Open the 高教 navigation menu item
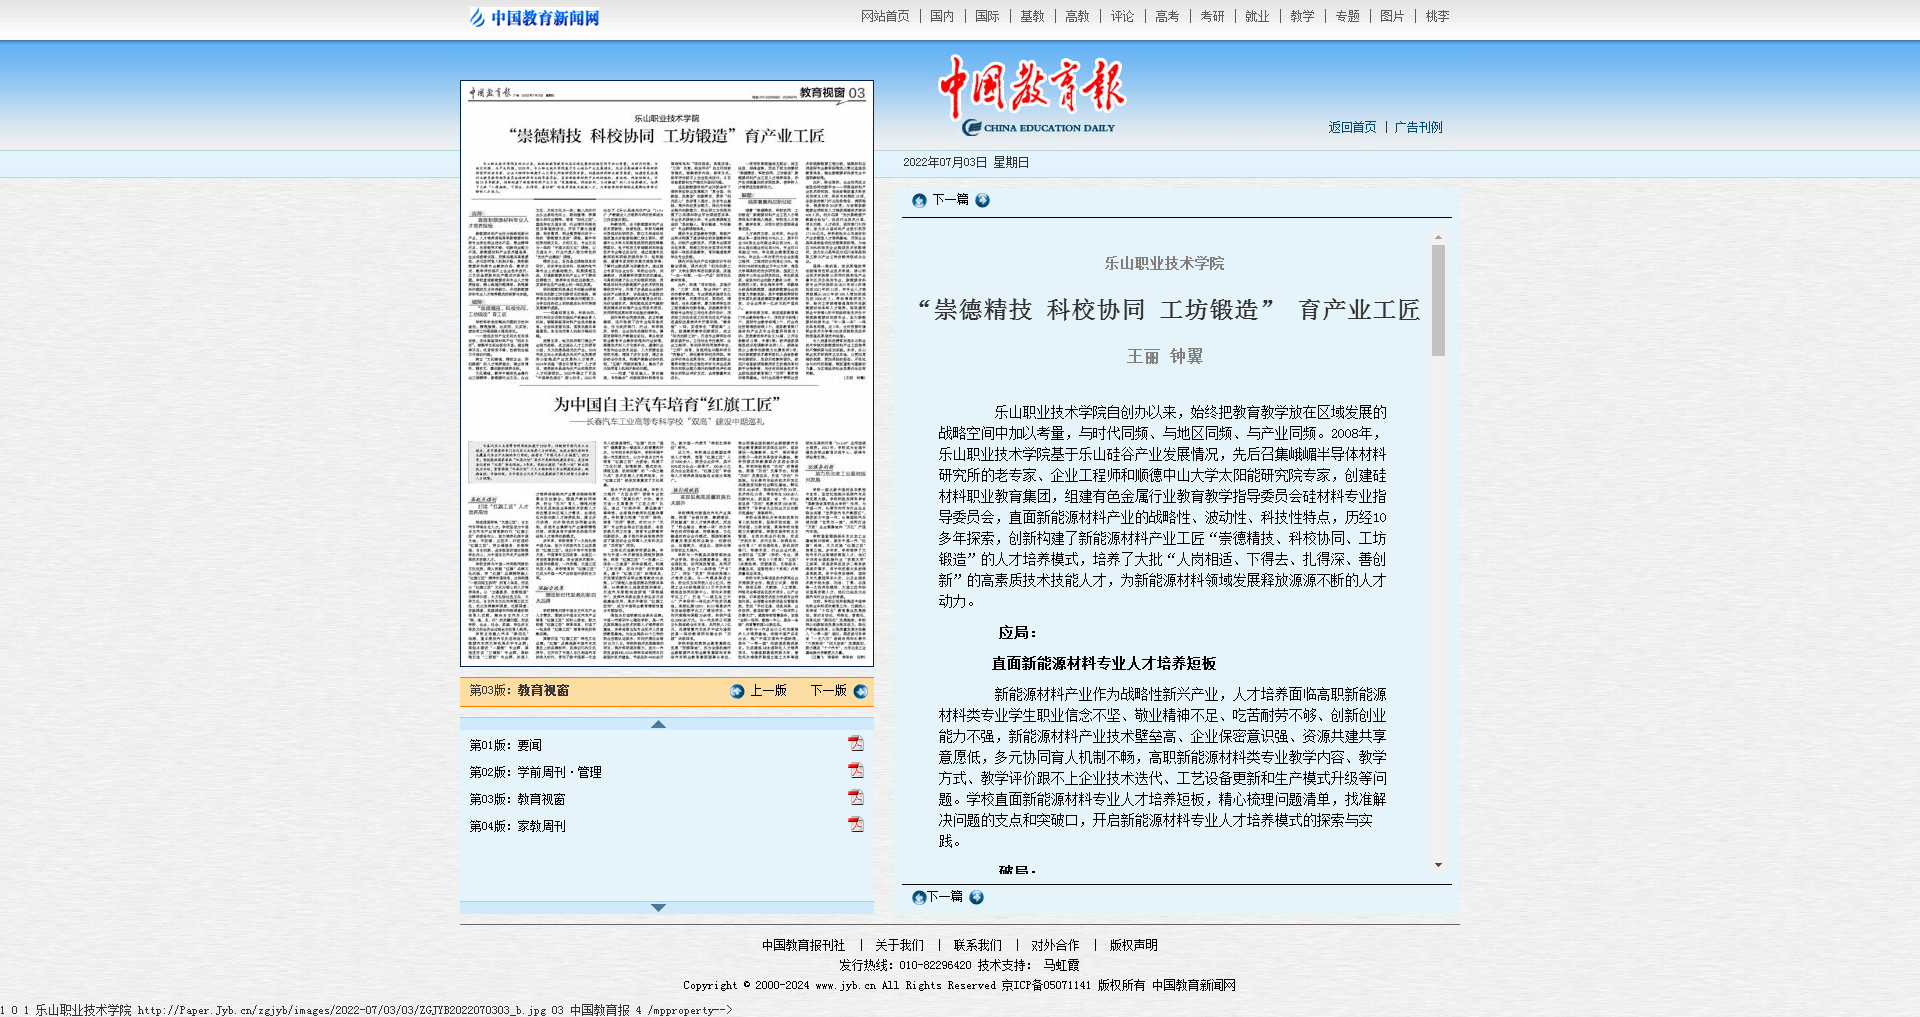The image size is (1920, 1017). tap(1077, 16)
